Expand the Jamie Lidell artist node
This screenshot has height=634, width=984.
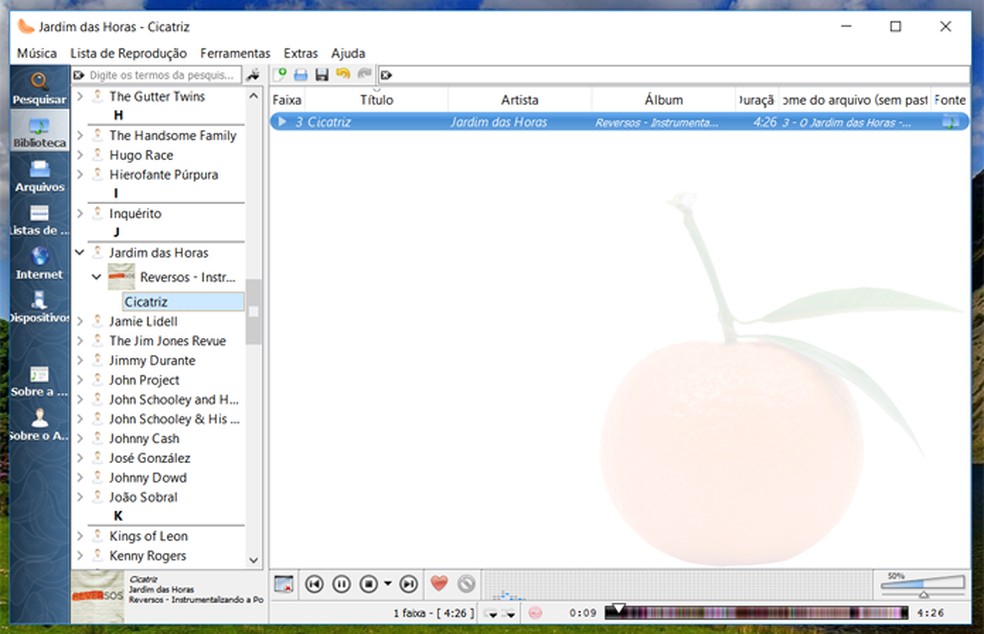(x=80, y=321)
